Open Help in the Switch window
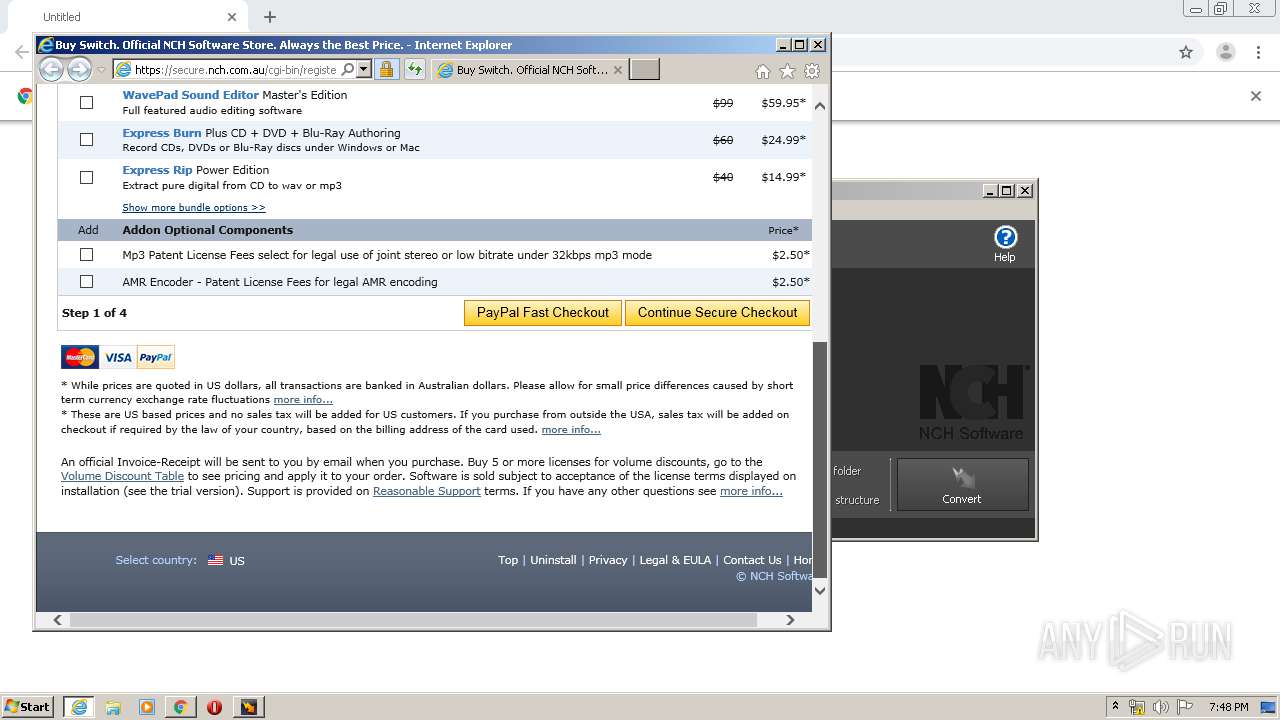The width and height of the screenshot is (1280, 720). point(1005,243)
